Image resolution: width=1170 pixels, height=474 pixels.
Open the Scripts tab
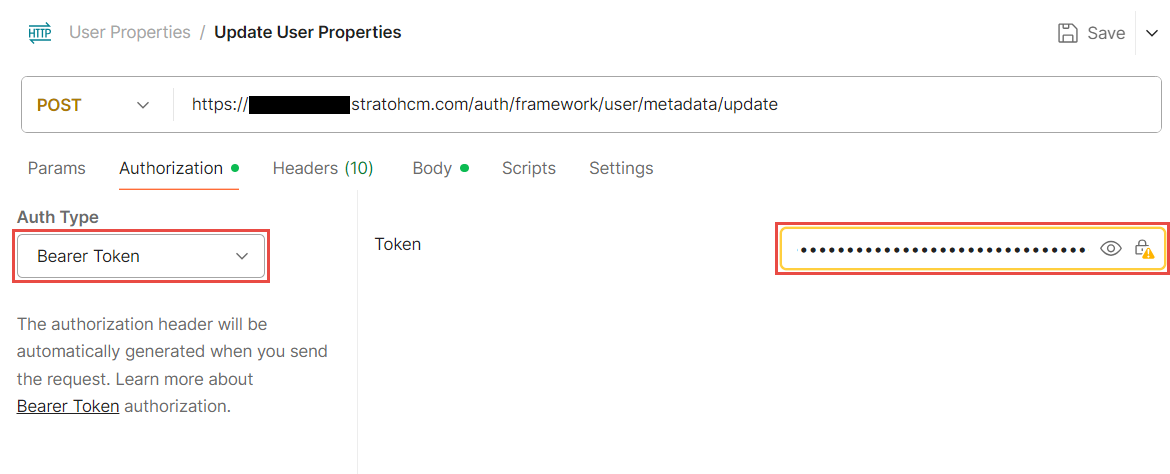[x=528, y=168]
